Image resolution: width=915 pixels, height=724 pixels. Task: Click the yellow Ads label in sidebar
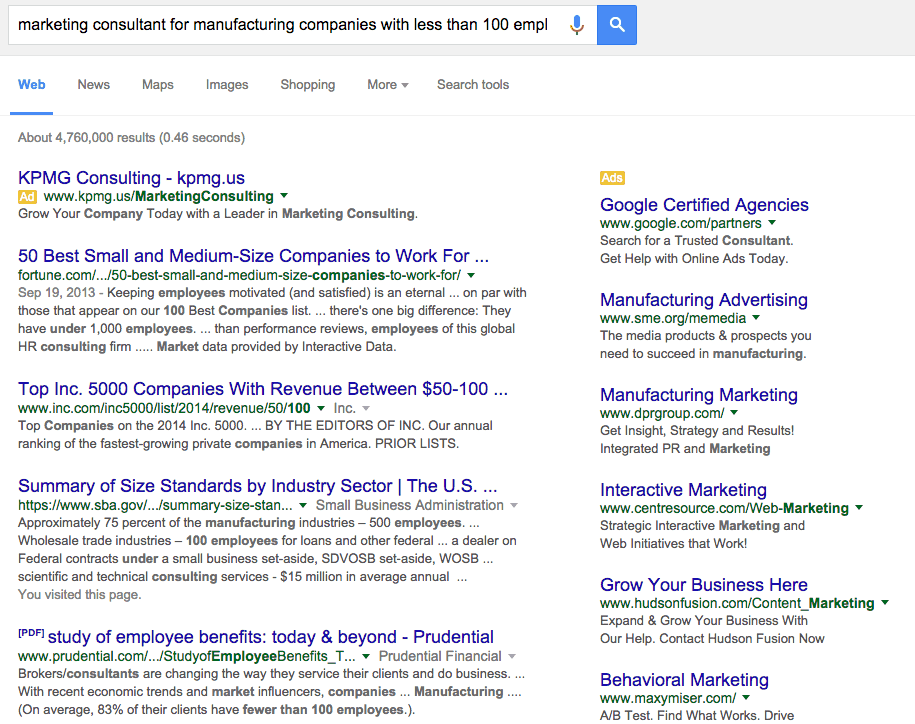612,178
